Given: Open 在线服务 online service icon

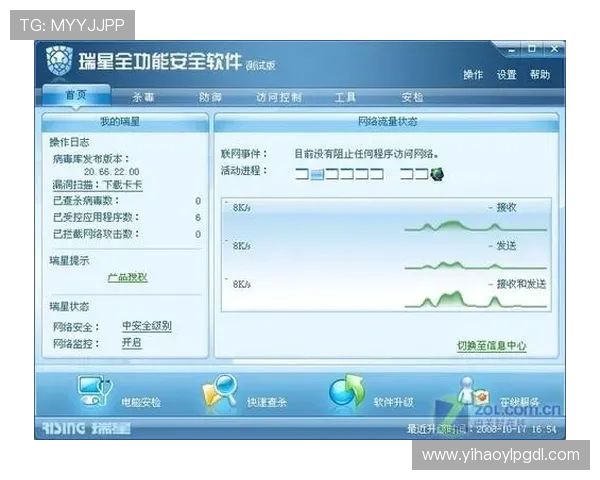Looking at the screenshot, I should tap(474, 391).
